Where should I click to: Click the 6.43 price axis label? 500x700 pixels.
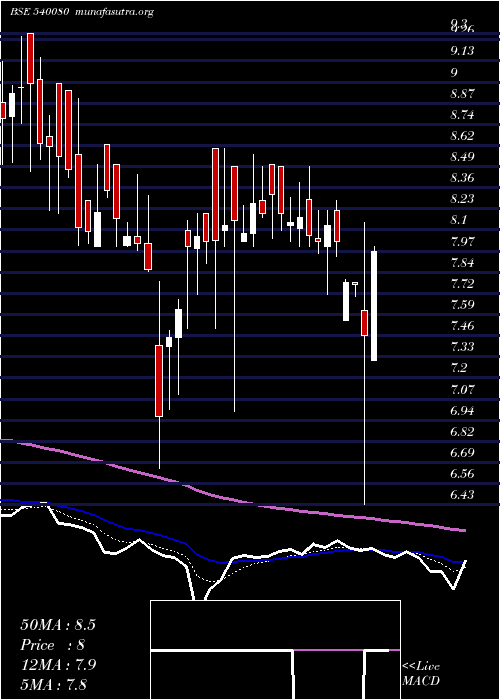tap(462, 495)
